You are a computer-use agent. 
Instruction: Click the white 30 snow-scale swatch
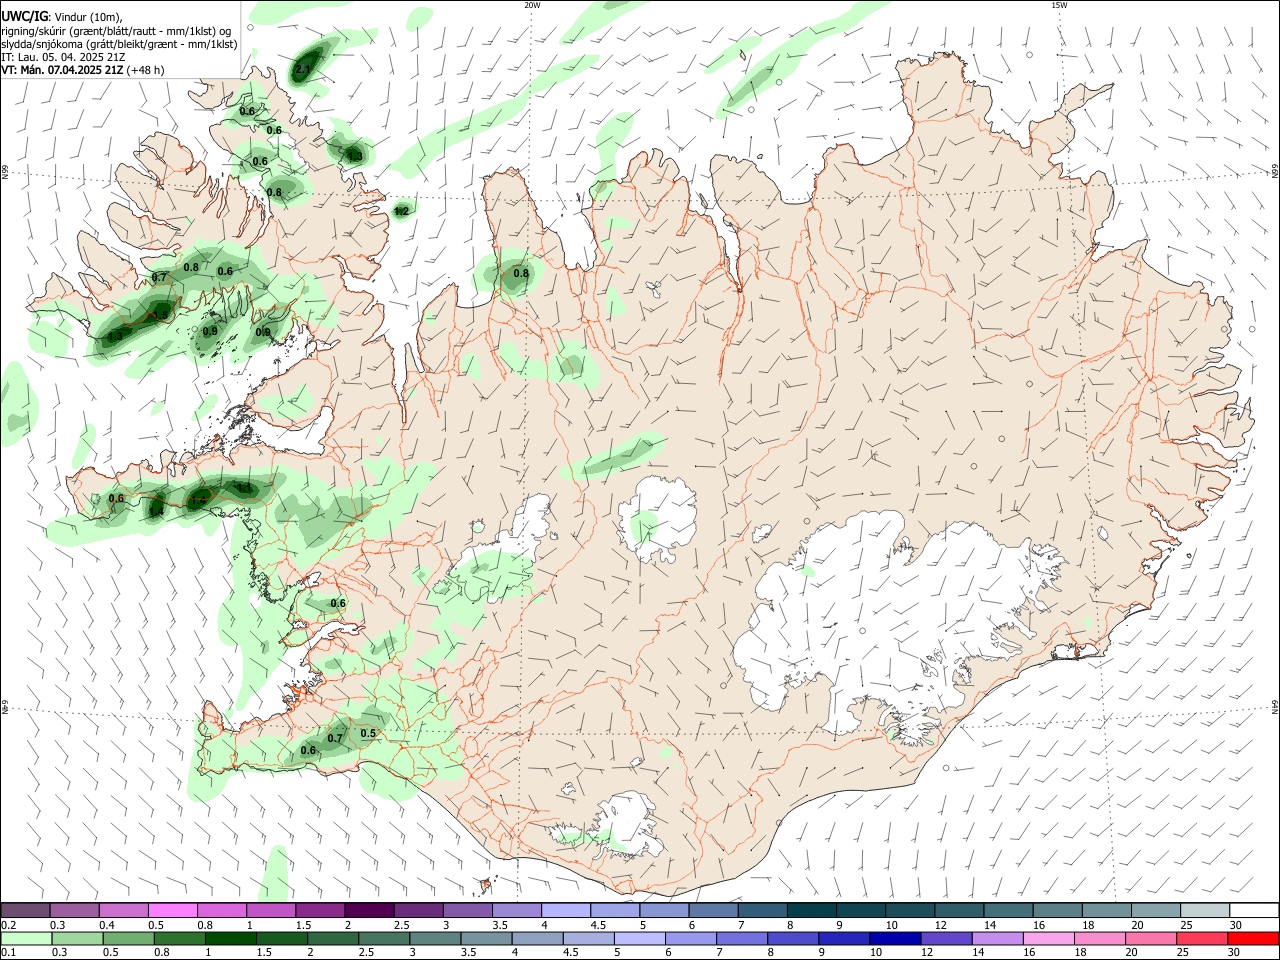(x=1254, y=910)
